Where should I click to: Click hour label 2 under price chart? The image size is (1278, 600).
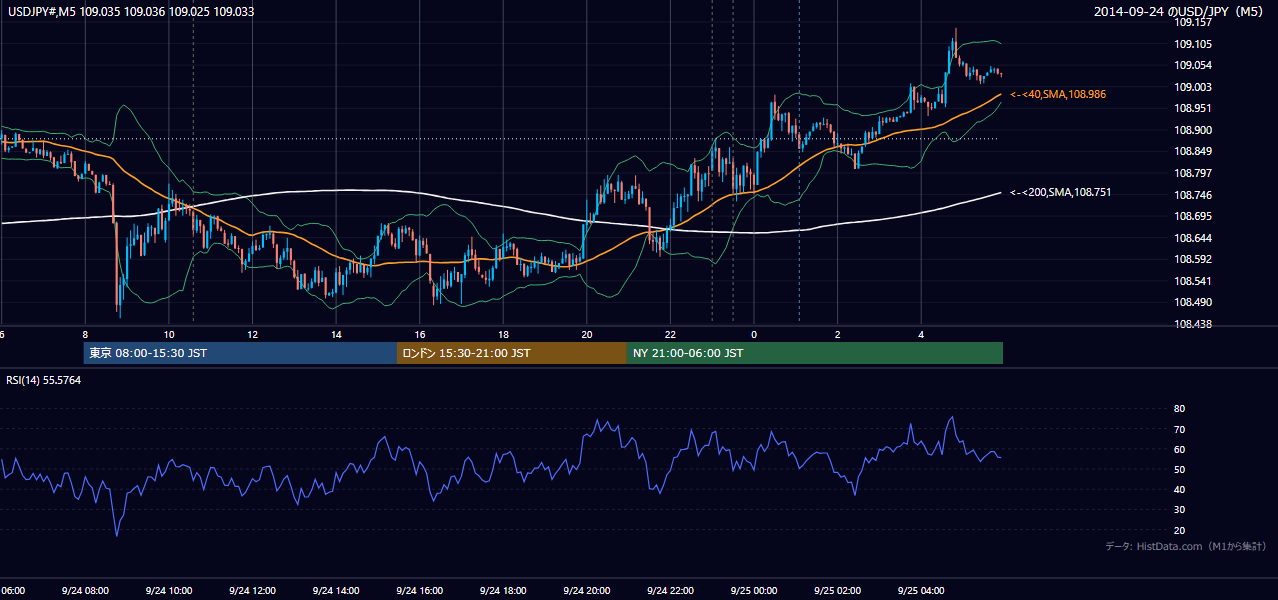(x=838, y=335)
